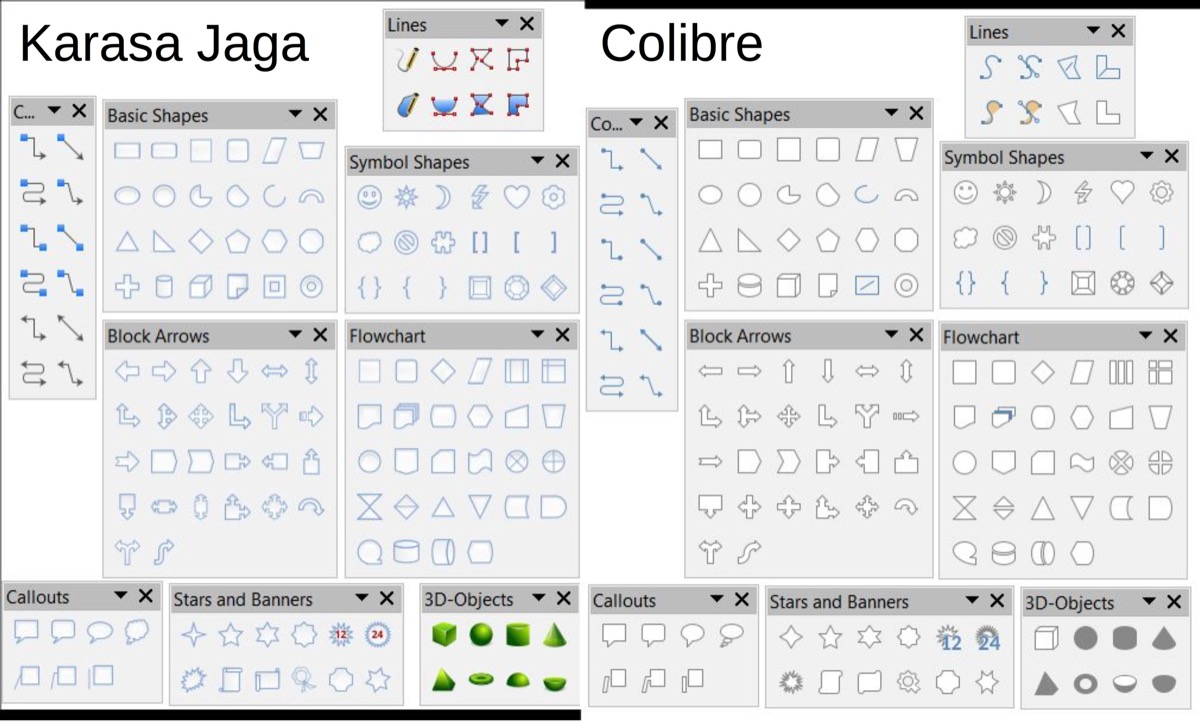
Task: Select the green 3D cube in Karasa Jaga
Action: coord(444,635)
